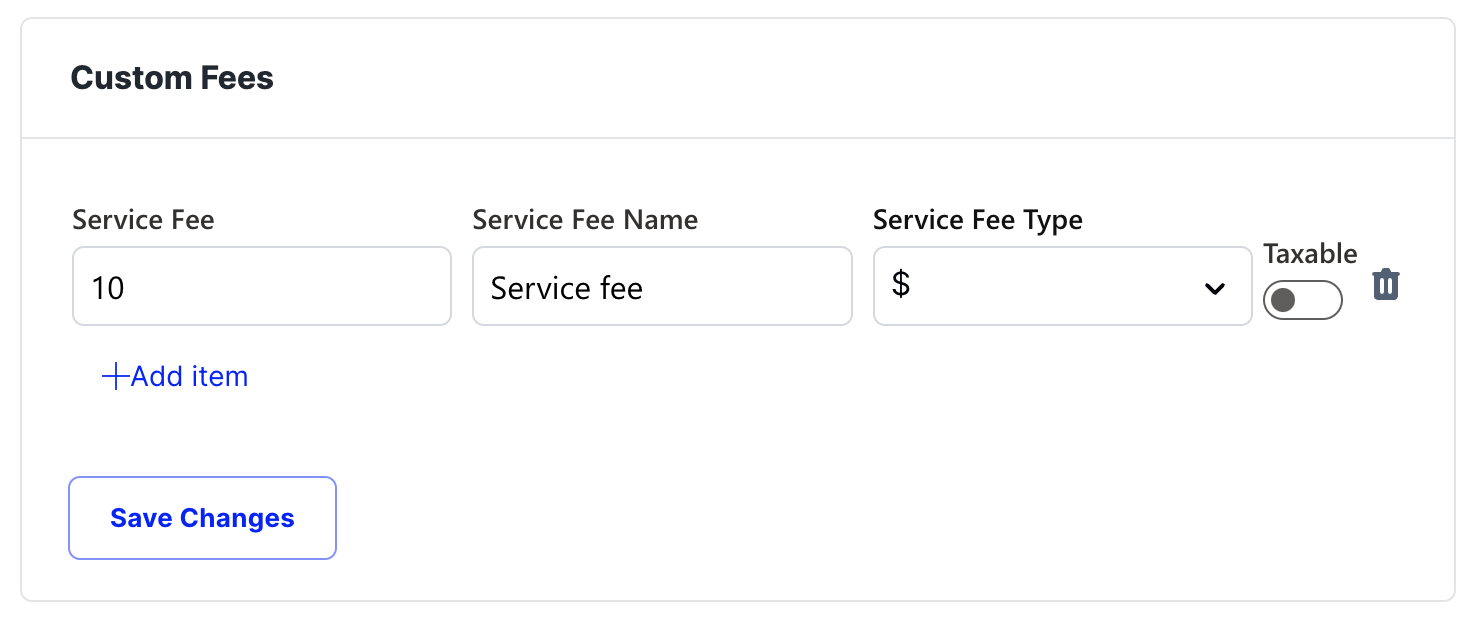Screen dimensions: 1484x622
Task: Select the Taxable label text
Action: tap(1310, 253)
